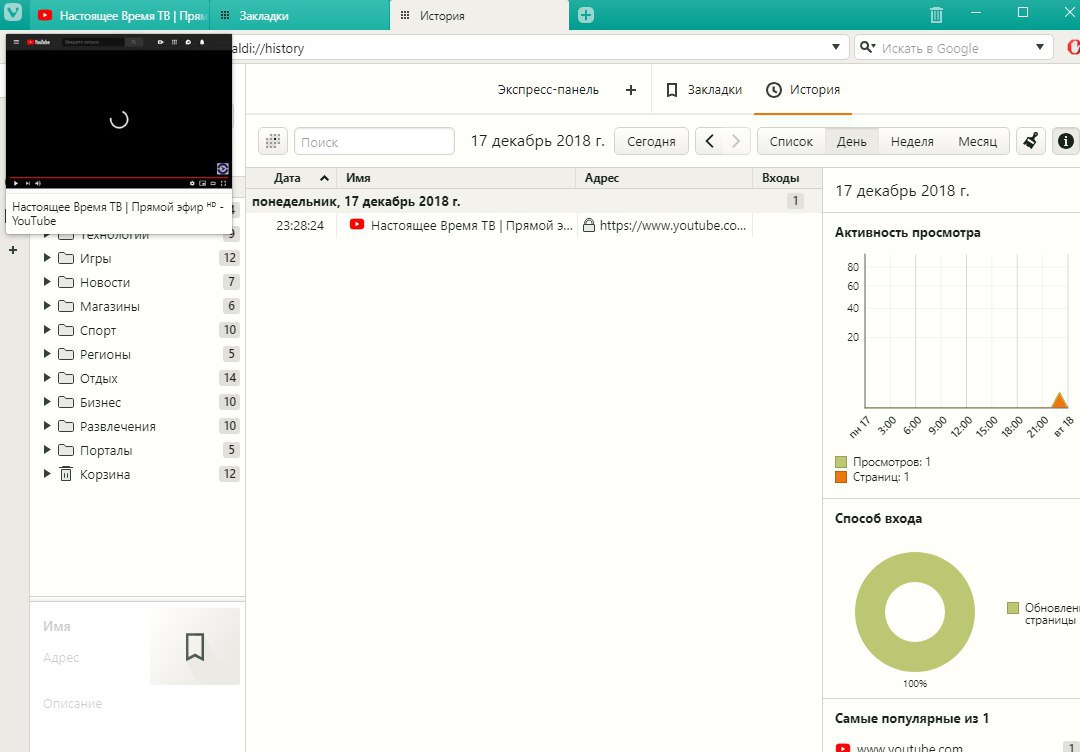This screenshot has height=752, width=1080.
Task: Click the bookmark Имя details field
Action: [93, 626]
